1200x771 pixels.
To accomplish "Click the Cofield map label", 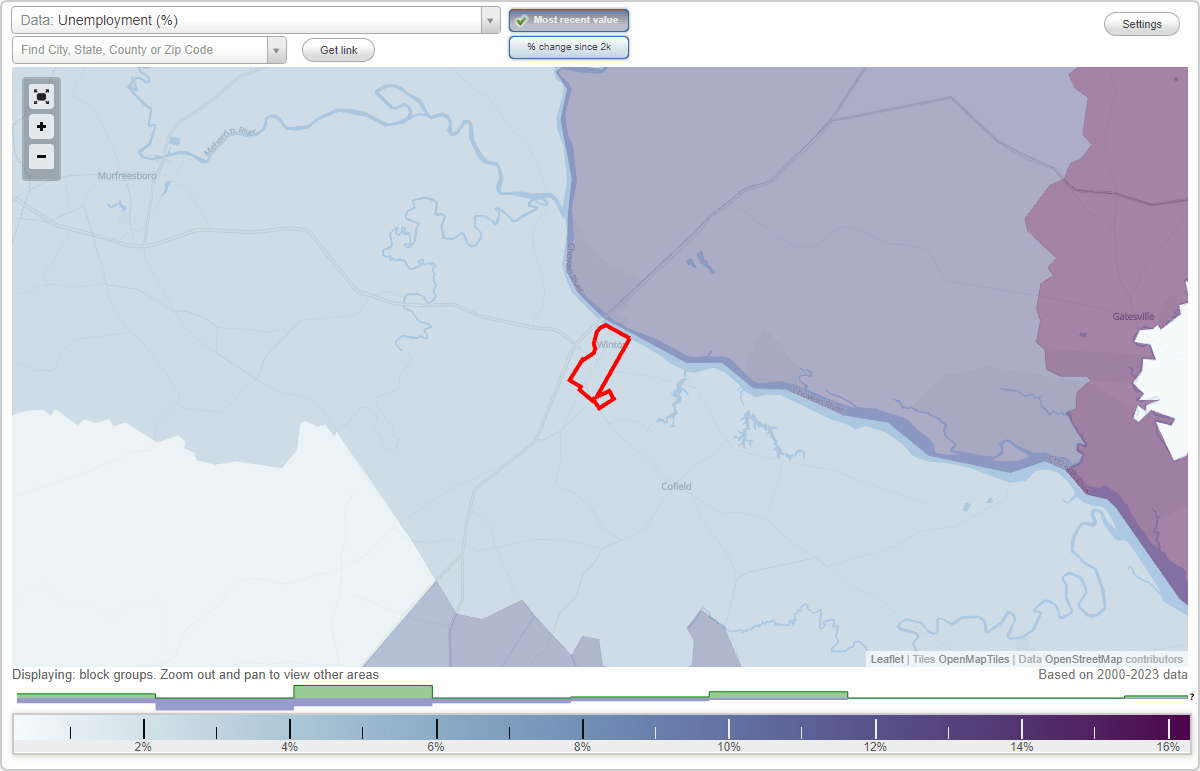I will click(x=676, y=487).
